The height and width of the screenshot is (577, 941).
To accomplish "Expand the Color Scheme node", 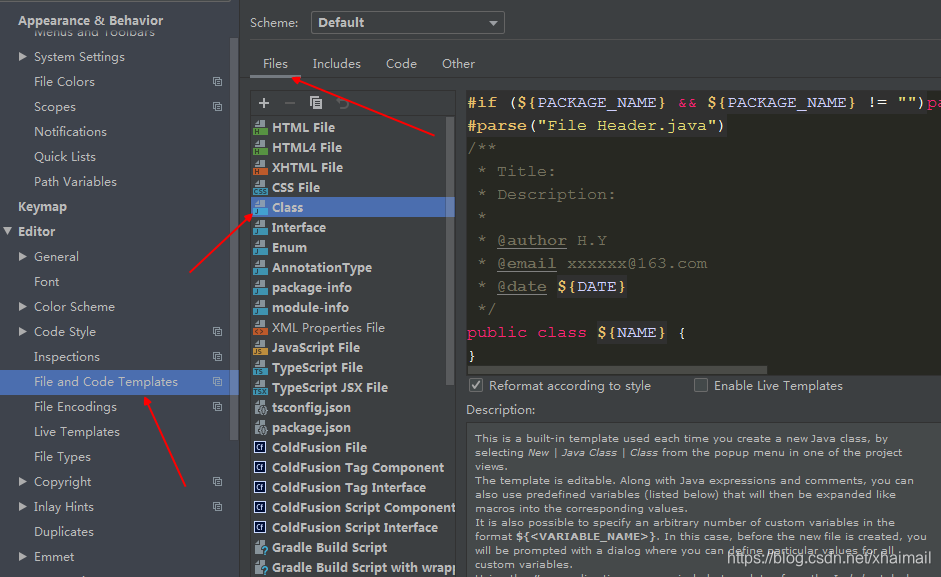I will 23,306.
